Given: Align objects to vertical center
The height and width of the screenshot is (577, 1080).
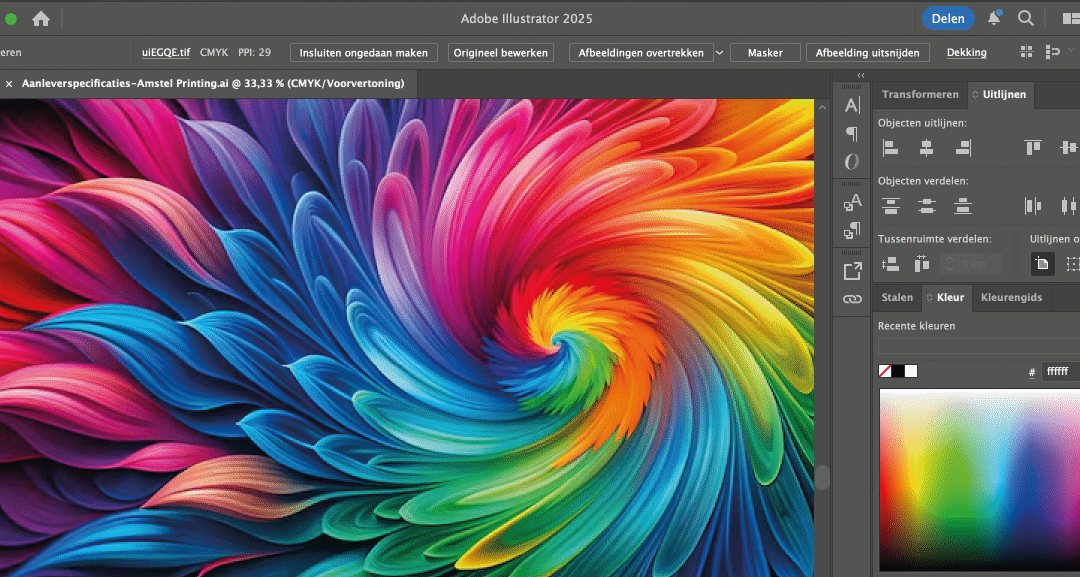Looking at the screenshot, I should (x=1068, y=147).
